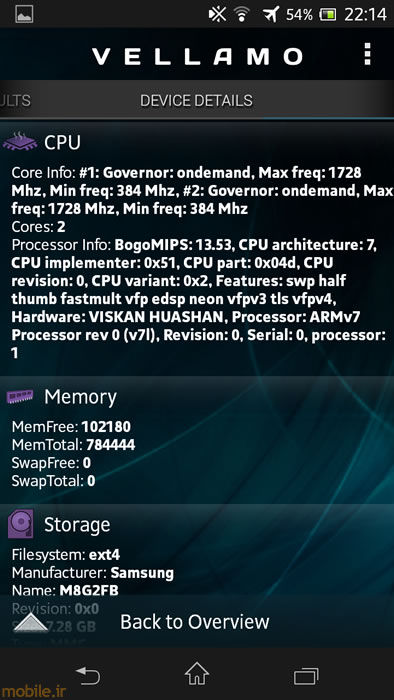Tap the Memory RAM stick icon
This screenshot has height=700, width=394.
[x=20, y=396]
